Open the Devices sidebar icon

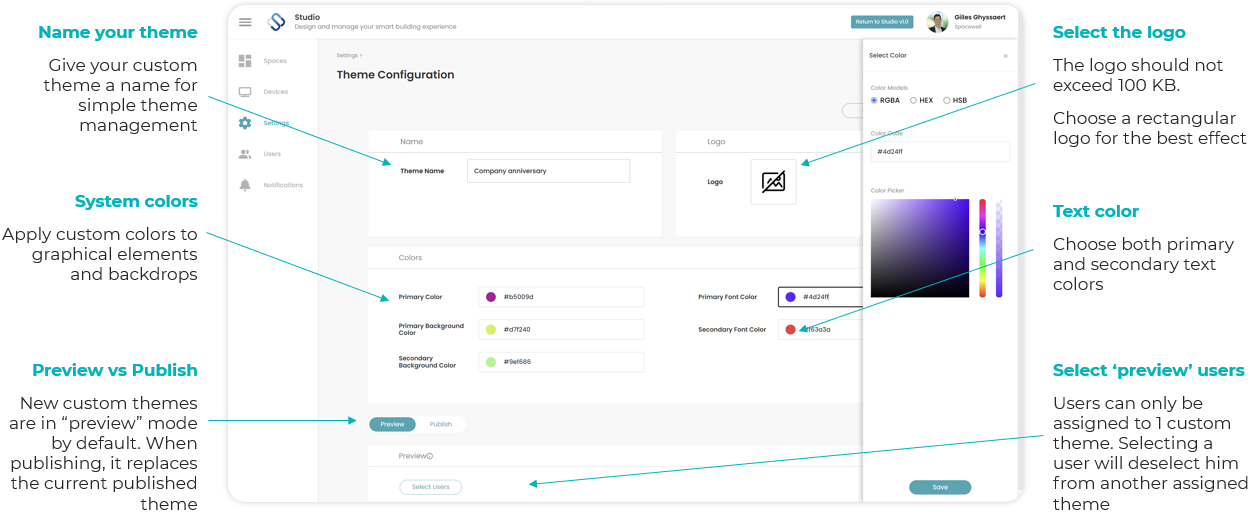click(245, 92)
